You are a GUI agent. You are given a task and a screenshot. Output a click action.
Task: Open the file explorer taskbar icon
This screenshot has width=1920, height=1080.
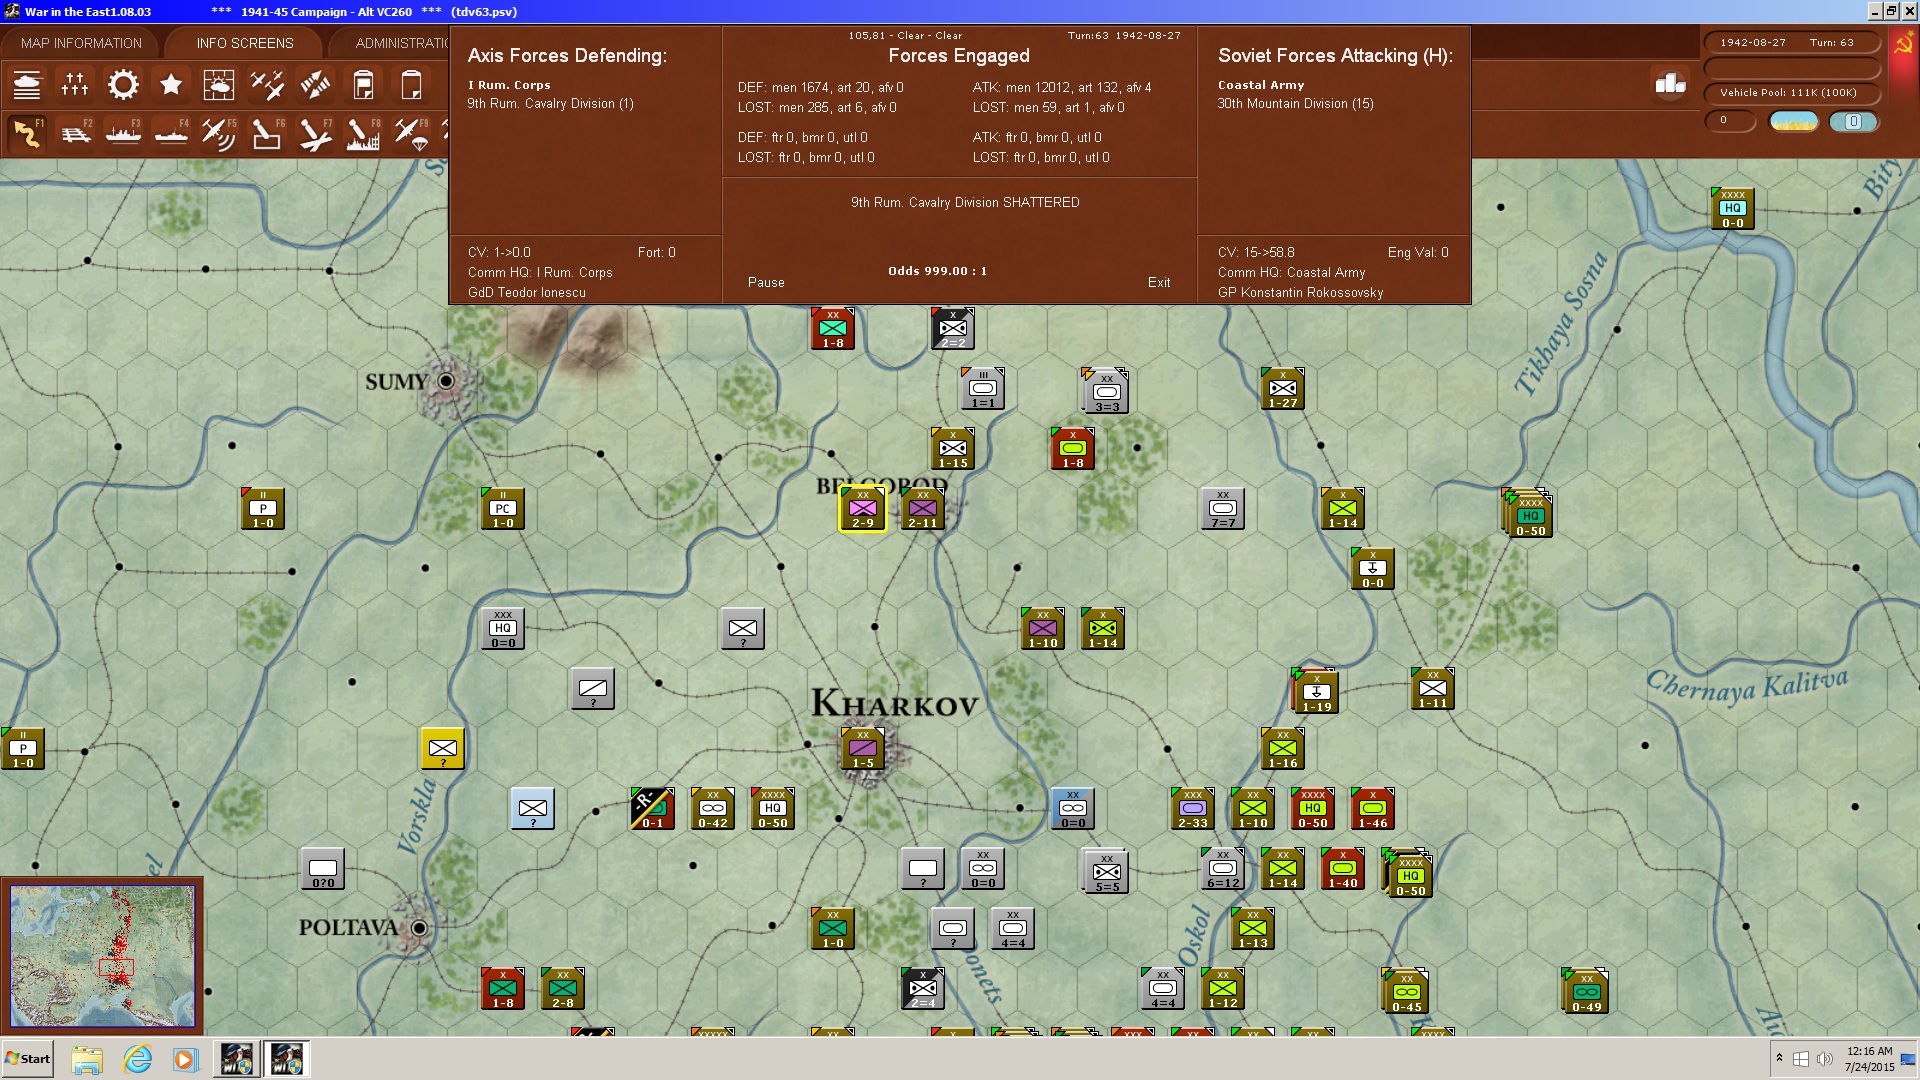(88, 1059)
